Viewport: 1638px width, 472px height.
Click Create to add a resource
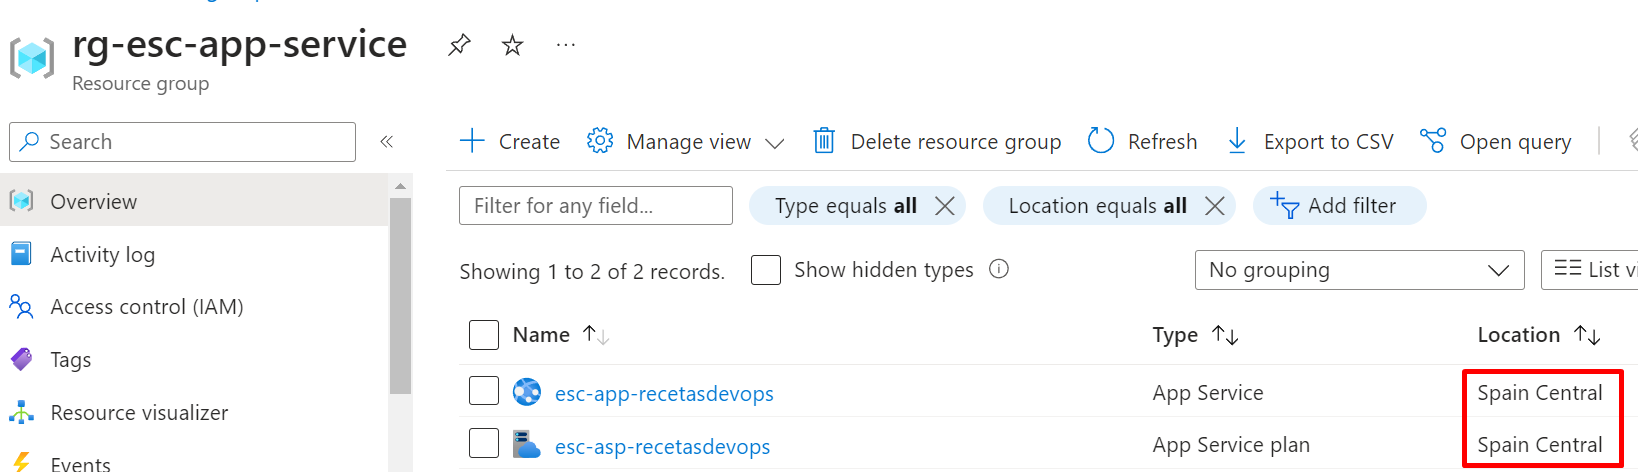pyautogui.click(x=509, y=142)
